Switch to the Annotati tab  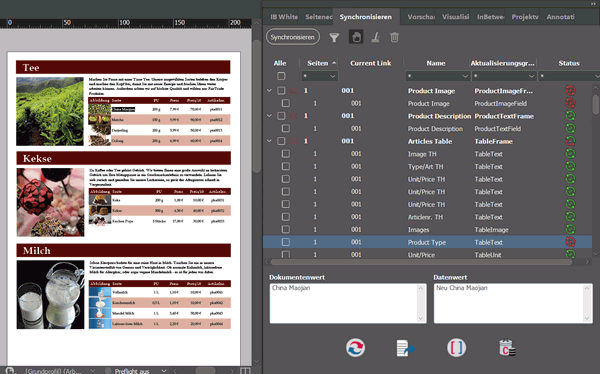point(560,17)
